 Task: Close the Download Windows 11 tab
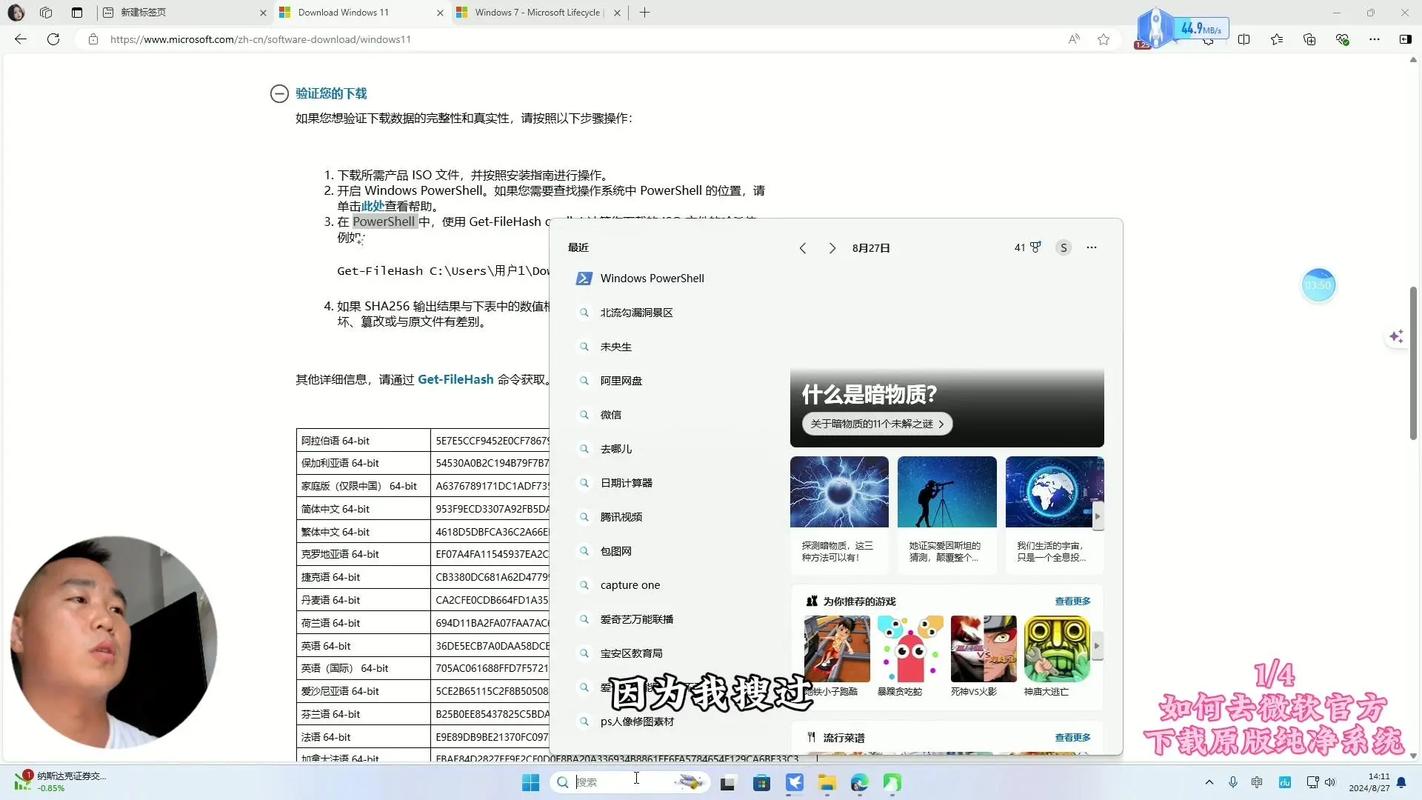tap(439, 13)
